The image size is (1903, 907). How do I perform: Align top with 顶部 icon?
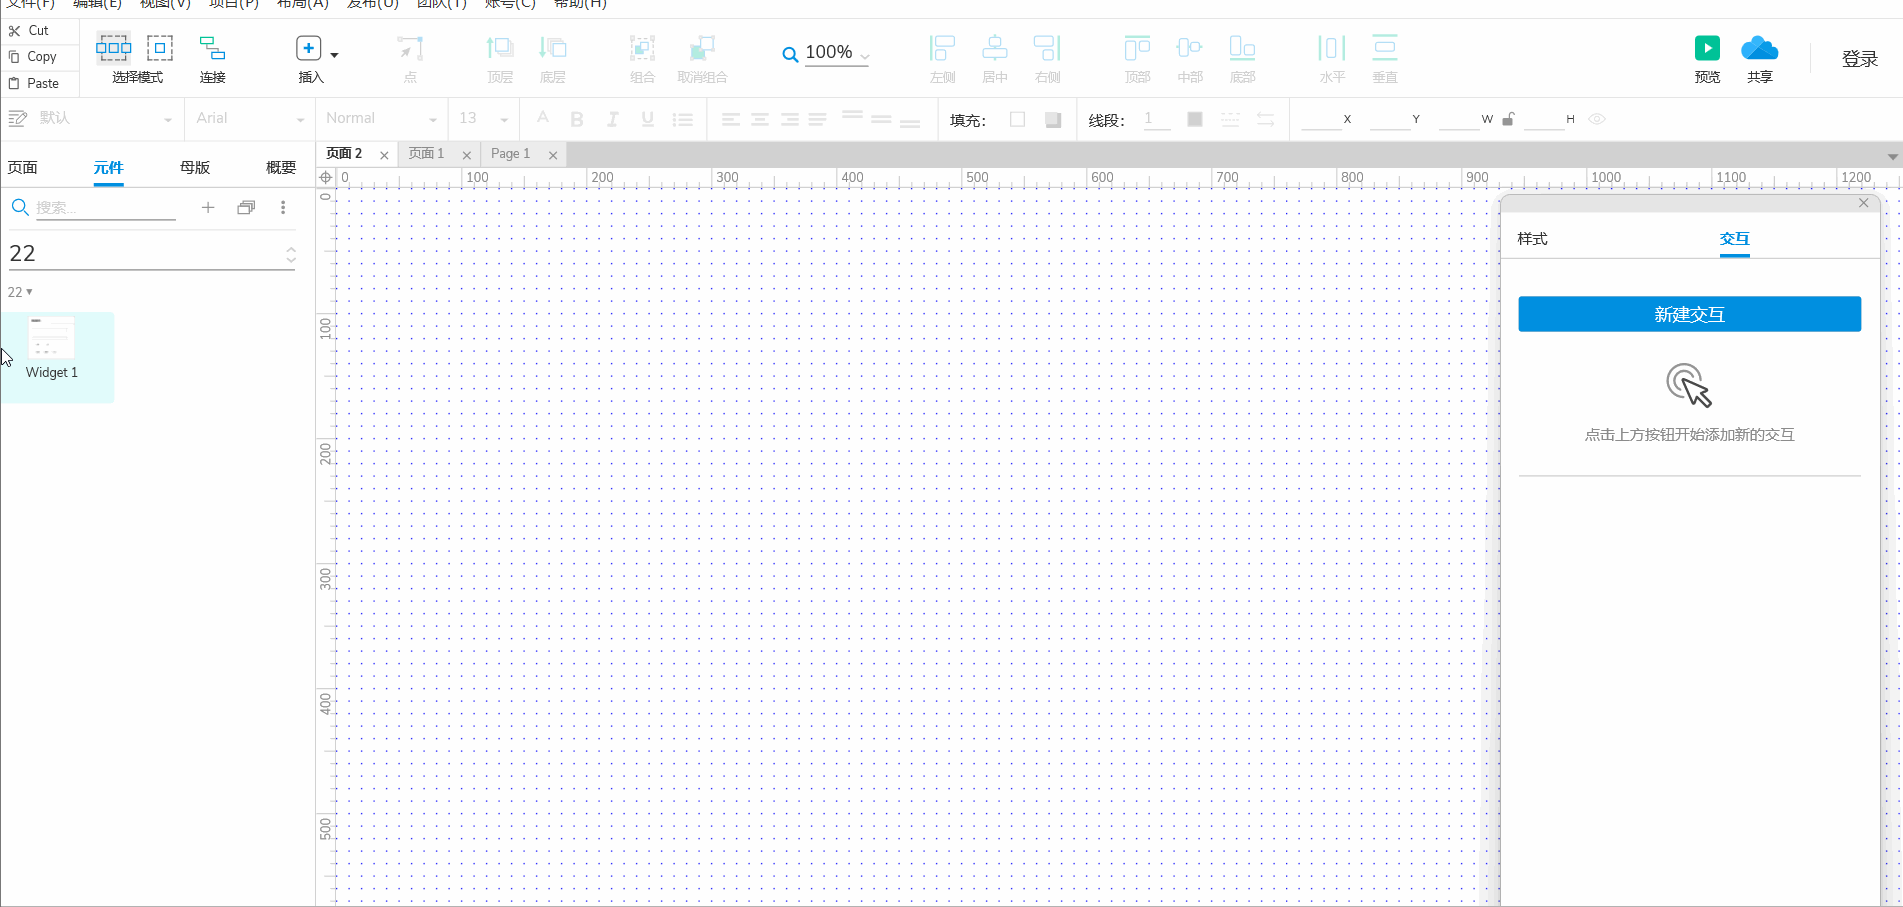coord(1137,48)
